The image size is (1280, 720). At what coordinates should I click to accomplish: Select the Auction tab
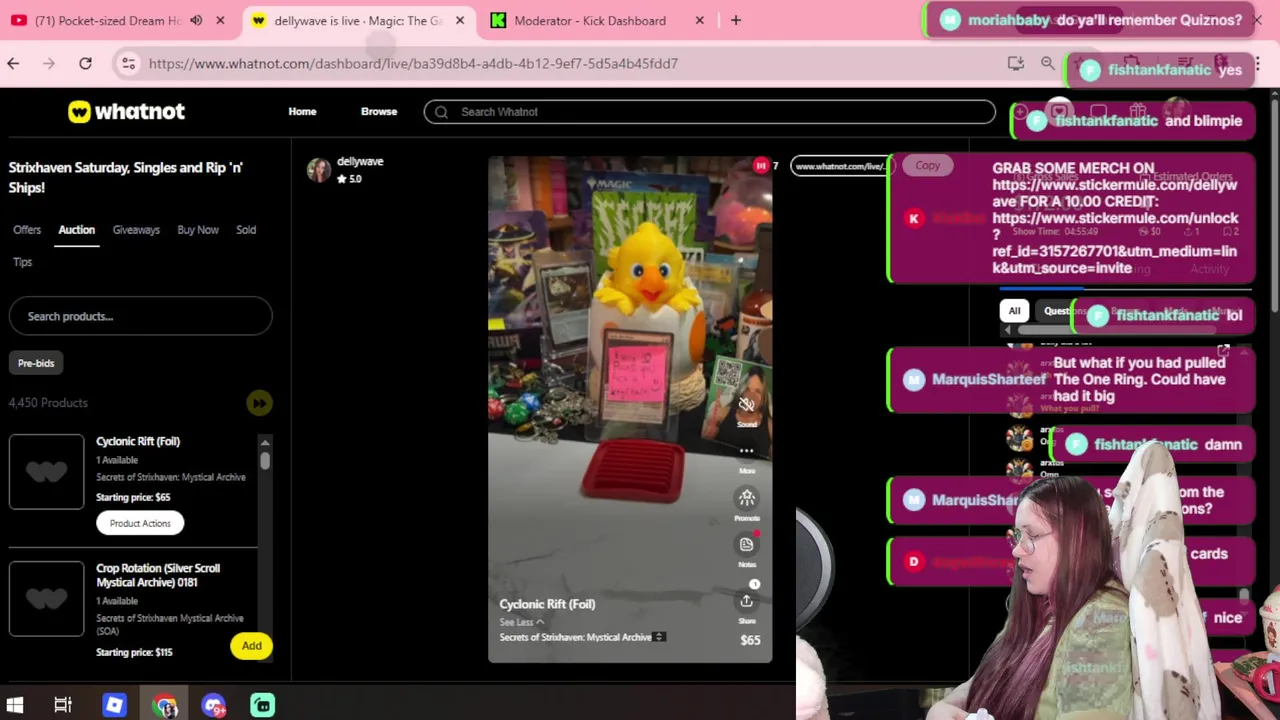pyautogui.click(x=76, y=230)
